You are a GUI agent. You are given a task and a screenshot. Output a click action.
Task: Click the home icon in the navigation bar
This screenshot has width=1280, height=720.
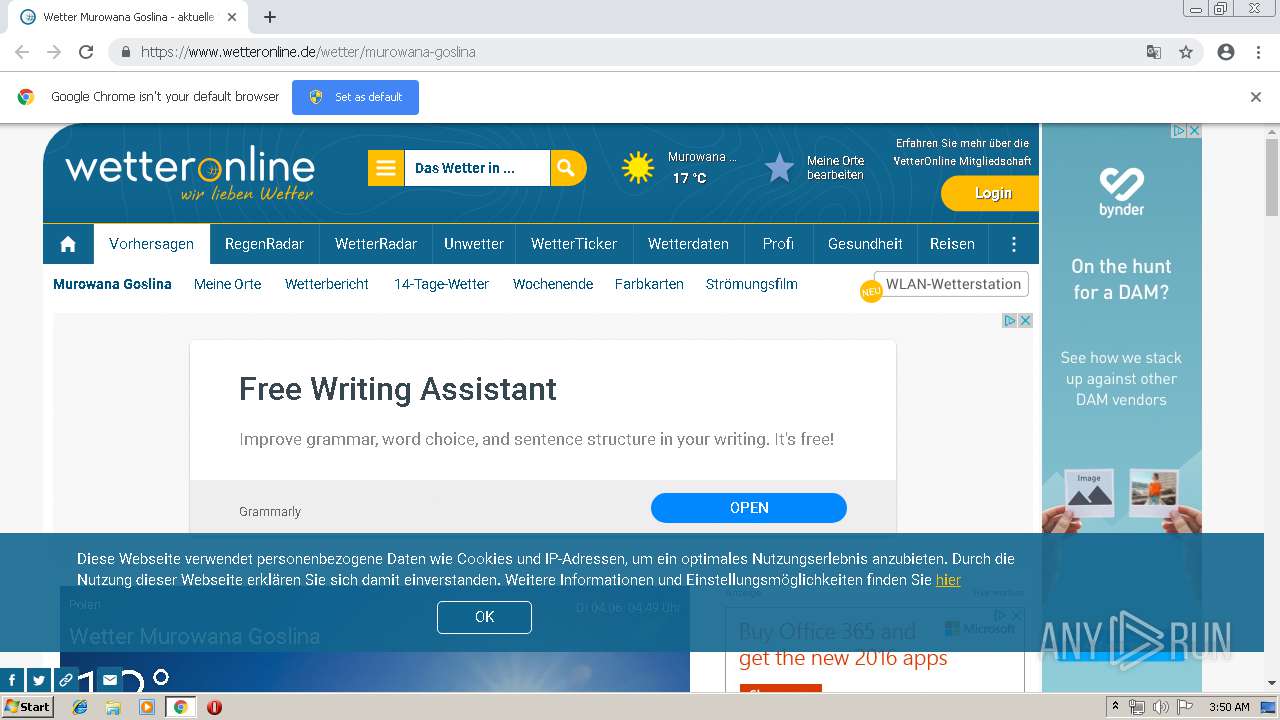[x=68, y=244]
